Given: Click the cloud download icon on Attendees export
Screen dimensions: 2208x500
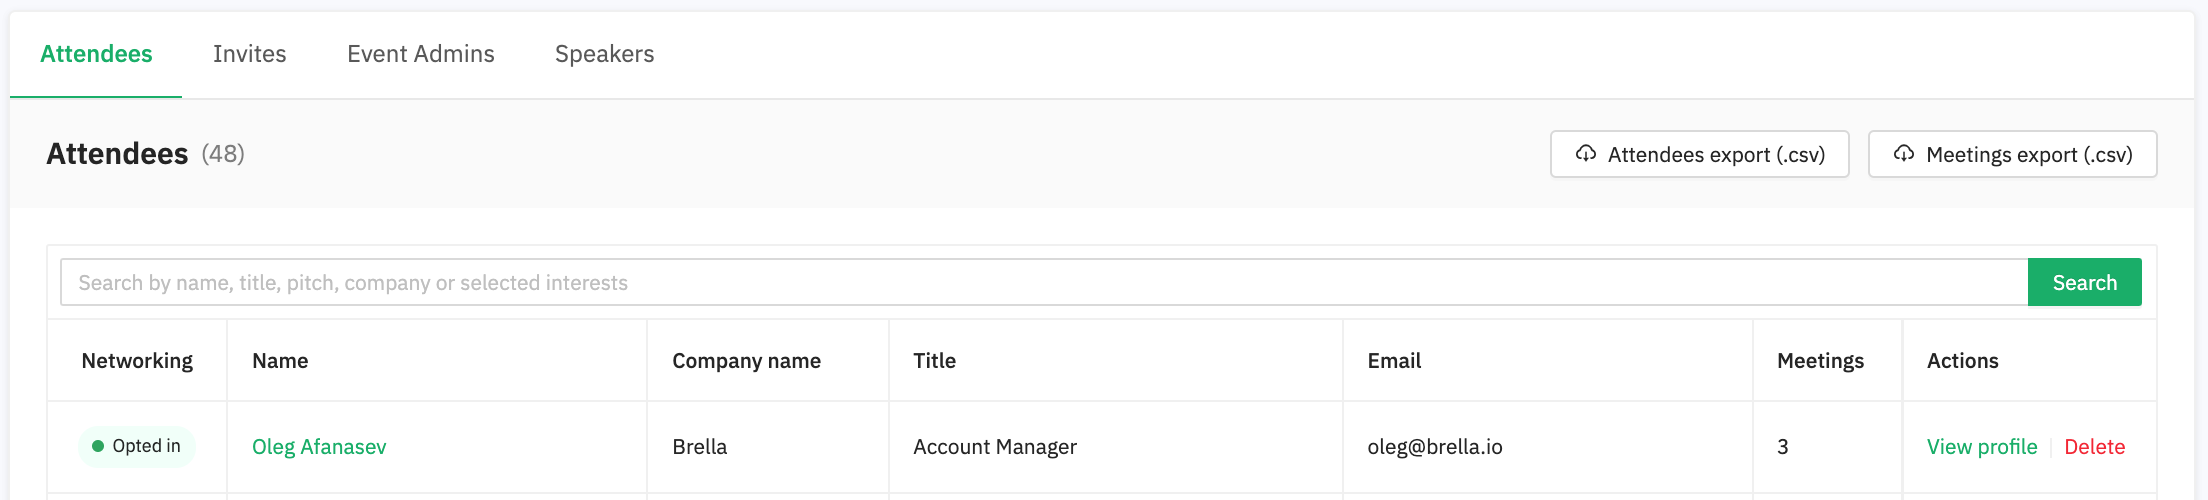Looking at the screenshot, I should (1586, 154).
